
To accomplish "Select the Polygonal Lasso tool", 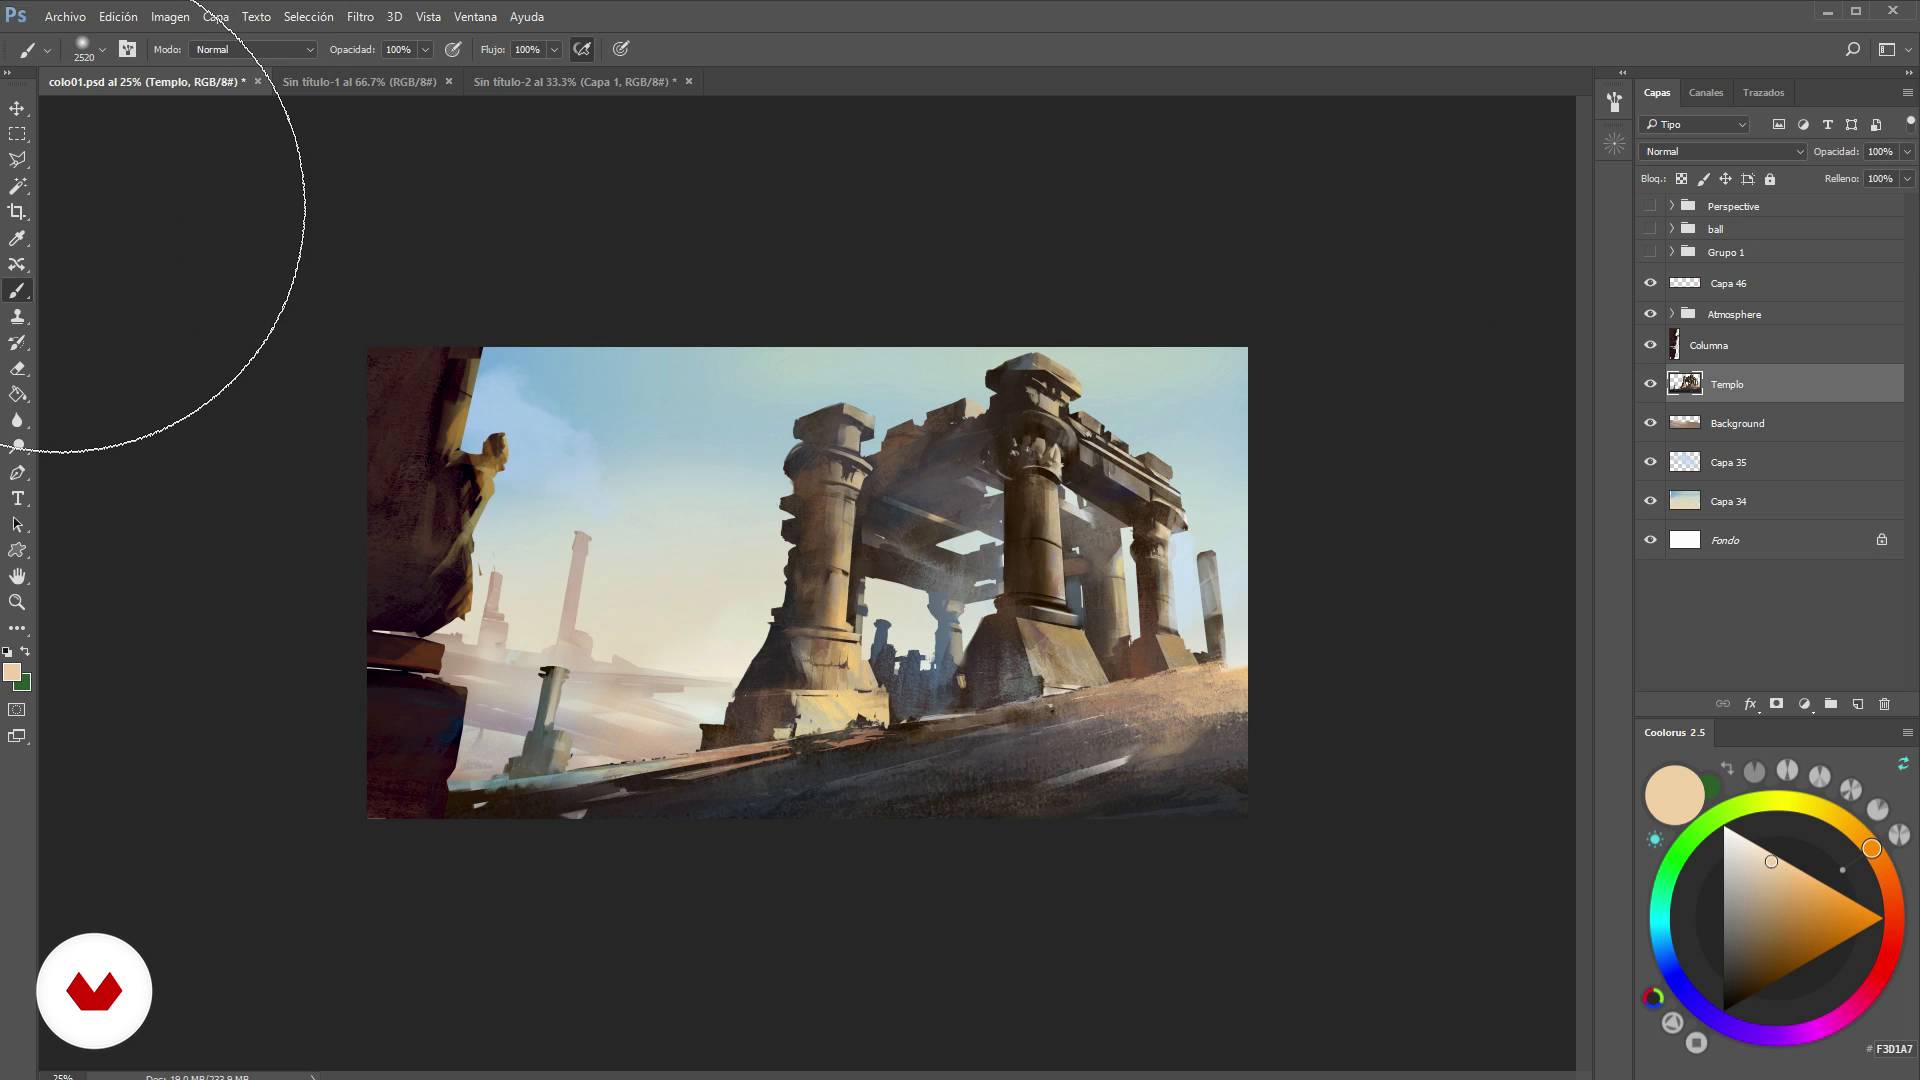I will pyautogui.click(x=17, y=160).
